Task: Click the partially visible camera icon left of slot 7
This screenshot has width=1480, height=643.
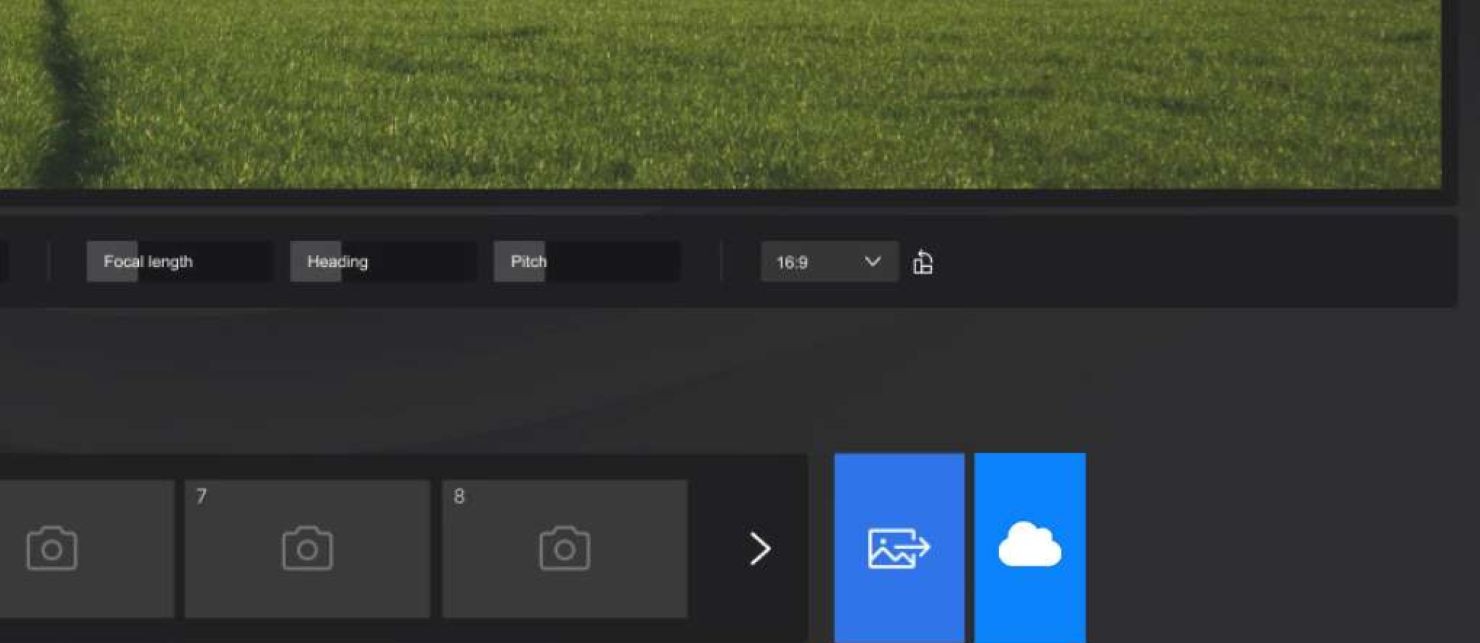Action: [x=51, y=549]
